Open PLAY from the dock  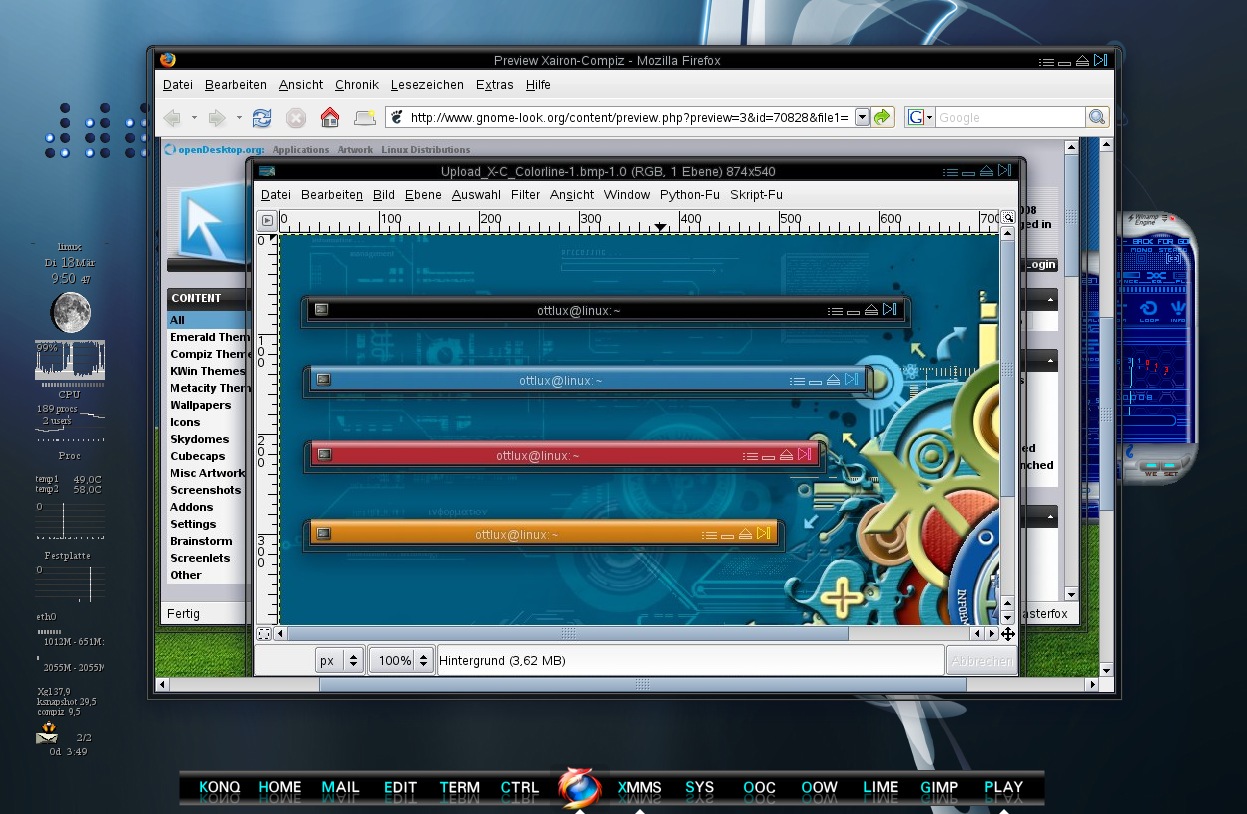tap(1003, 787)
